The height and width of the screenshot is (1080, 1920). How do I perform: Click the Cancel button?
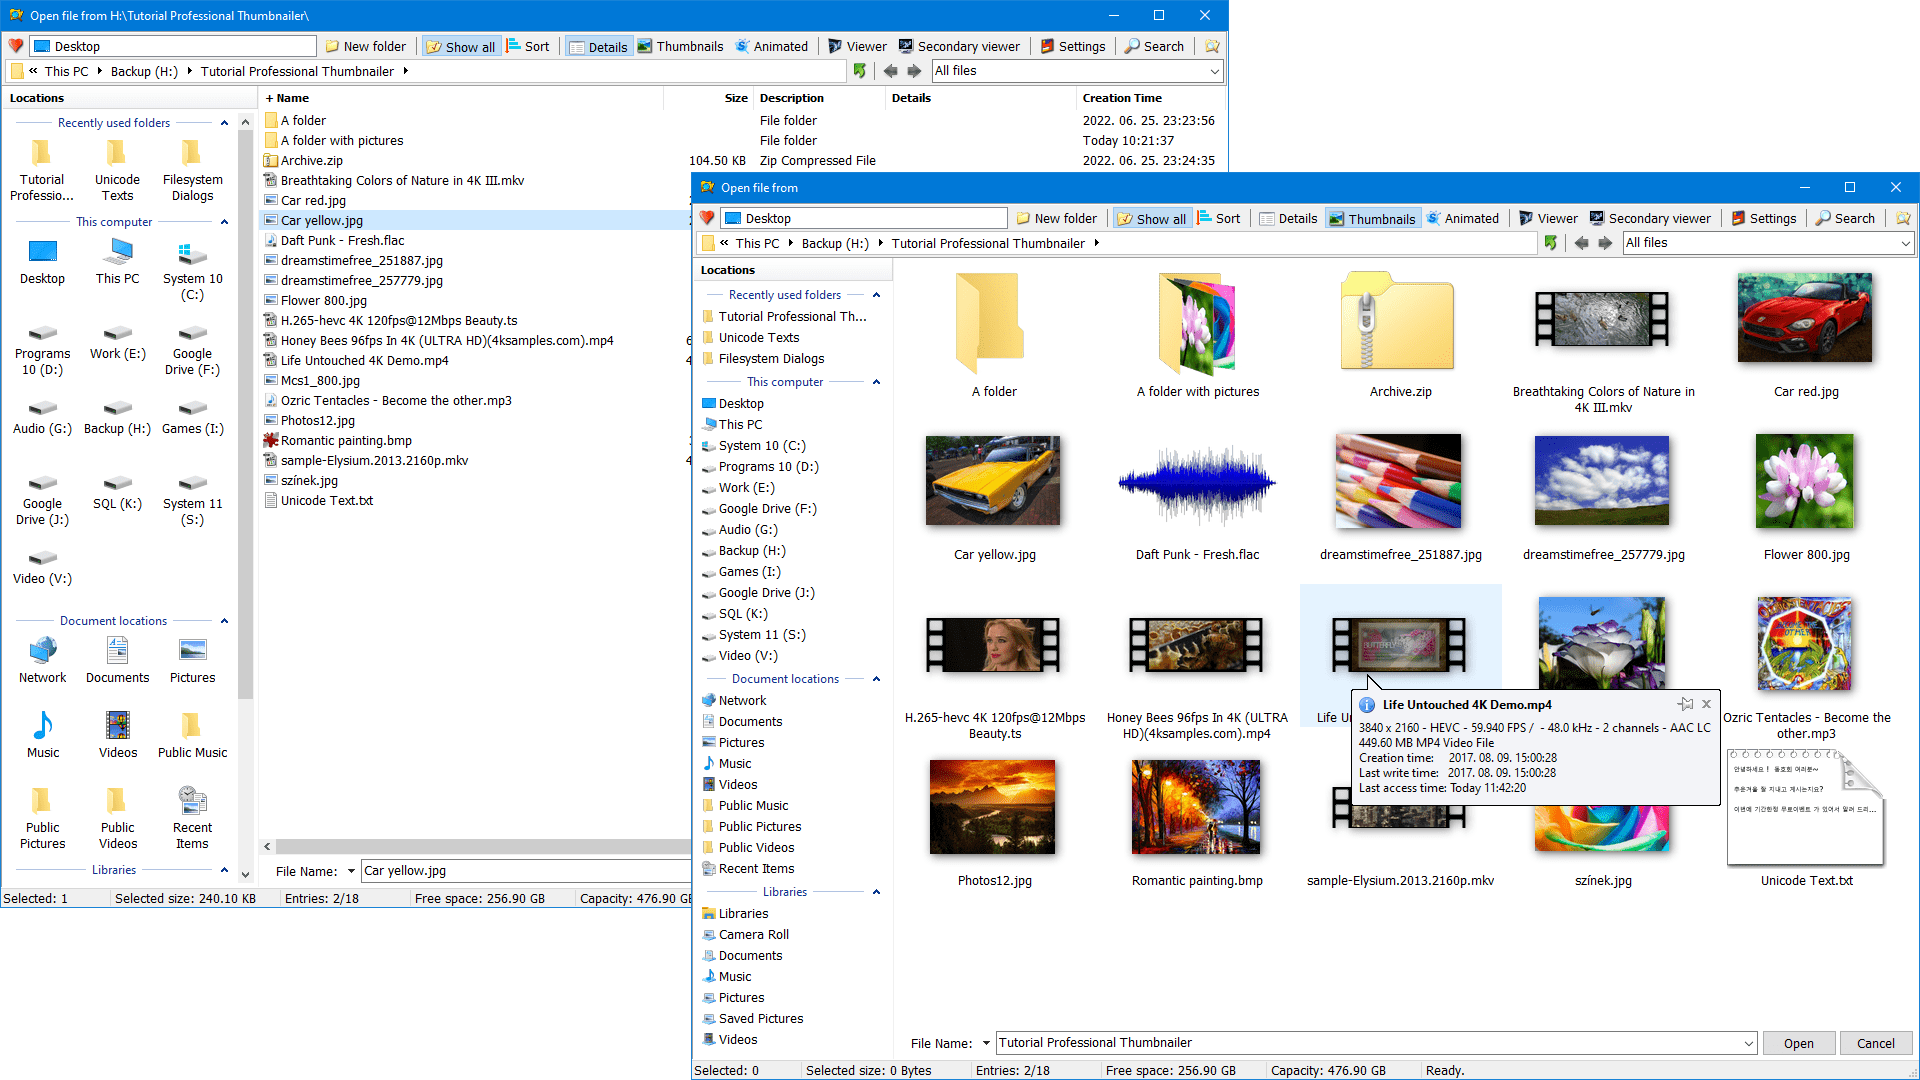click(1876, 1042)
